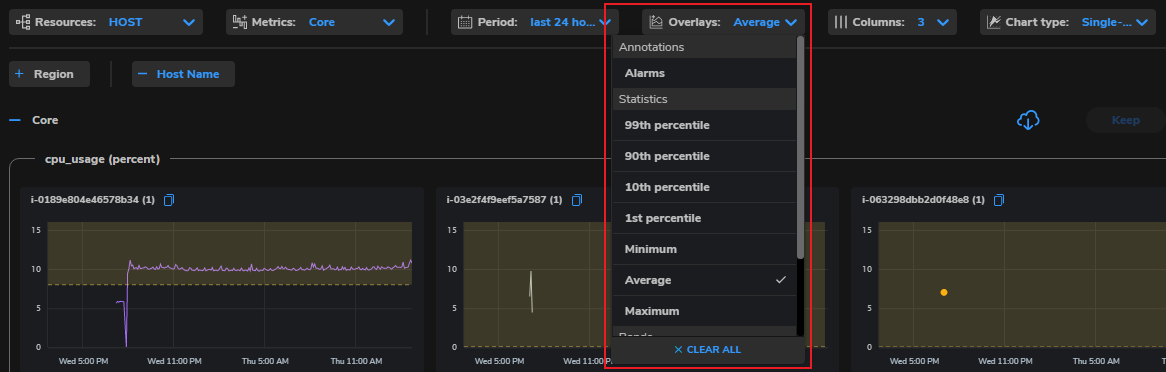
Task: Download the charts via the cloud icon
Action: [1028, 120]
